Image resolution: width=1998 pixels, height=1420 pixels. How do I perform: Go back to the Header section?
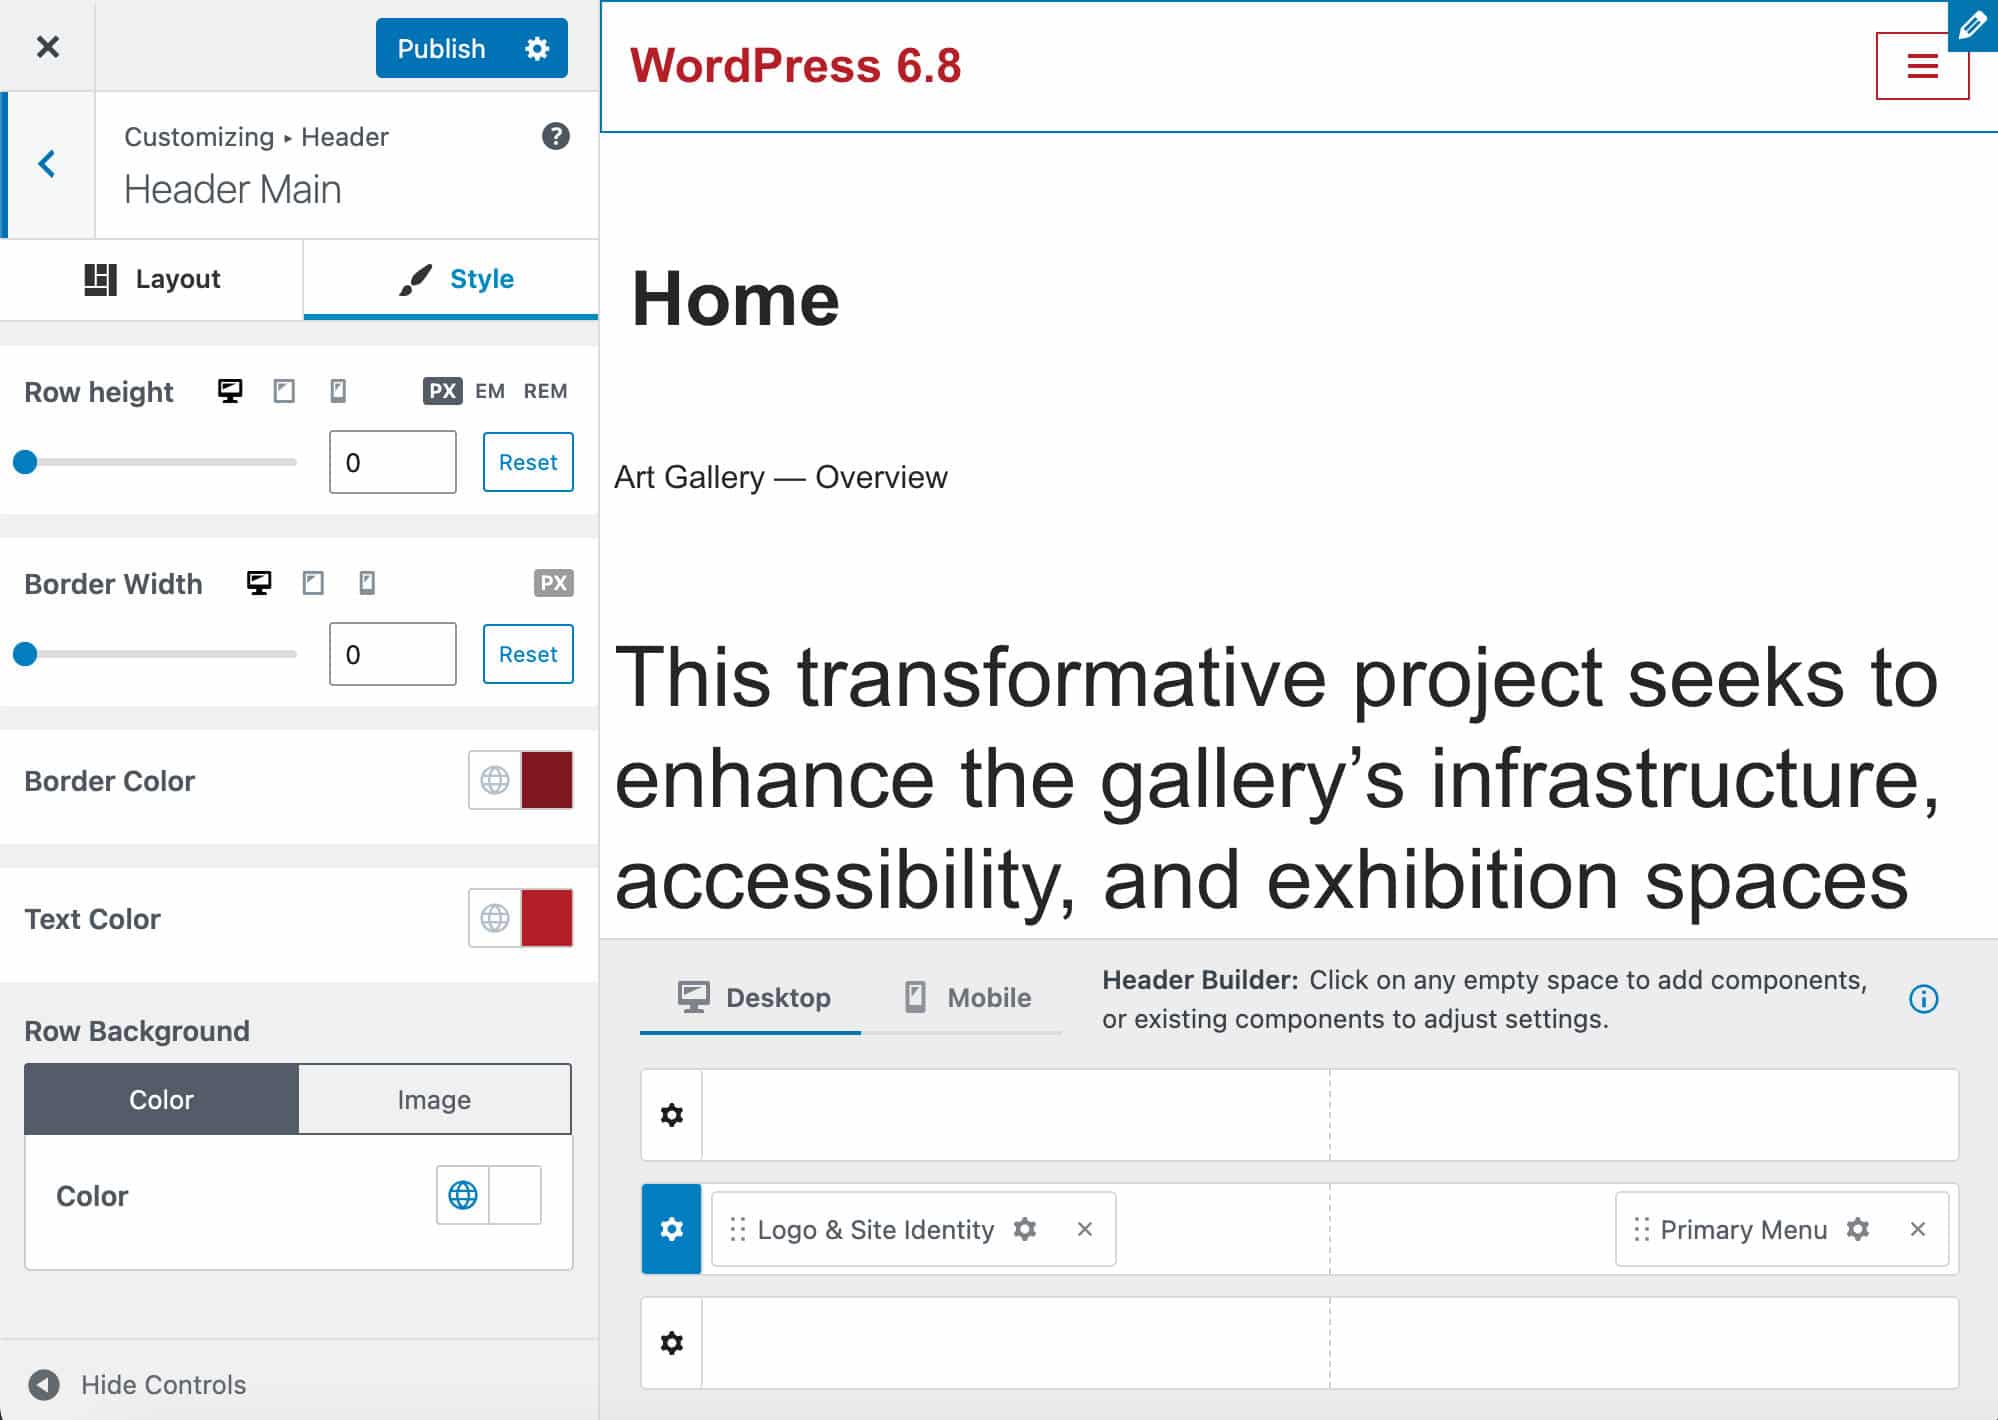(47, 164)
